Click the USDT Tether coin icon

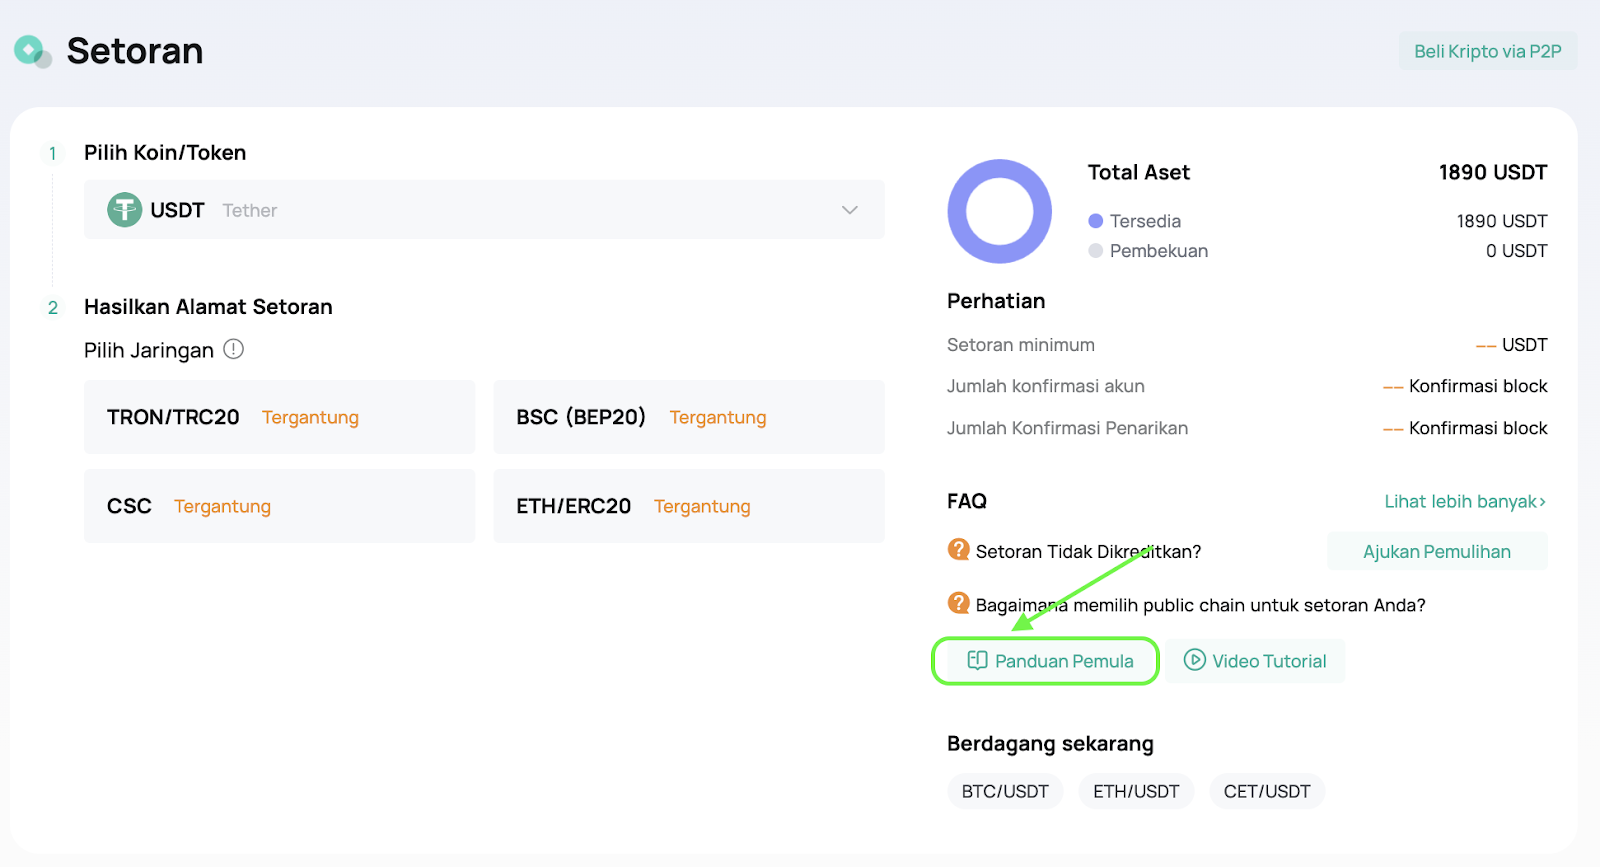125,210
